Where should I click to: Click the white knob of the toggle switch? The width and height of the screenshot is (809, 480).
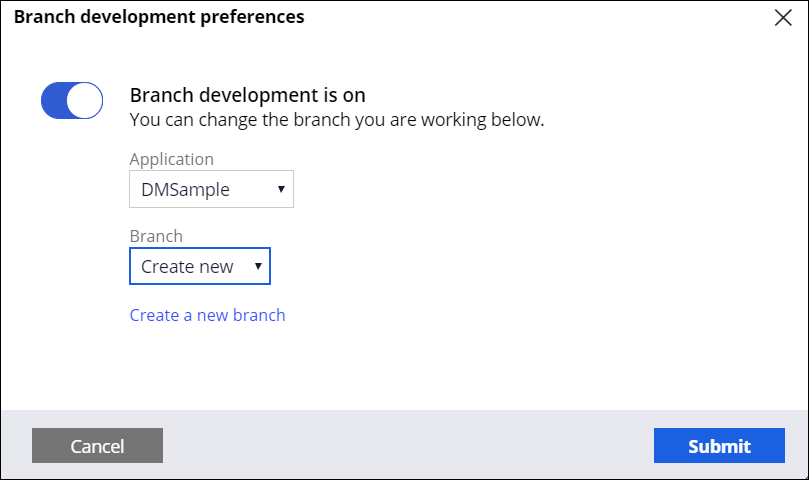87,100
